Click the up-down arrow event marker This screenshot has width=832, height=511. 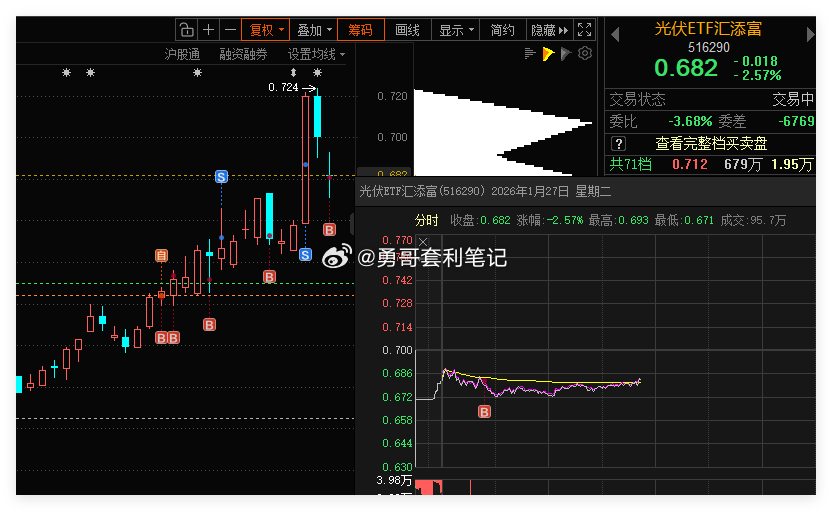(293, 72)
